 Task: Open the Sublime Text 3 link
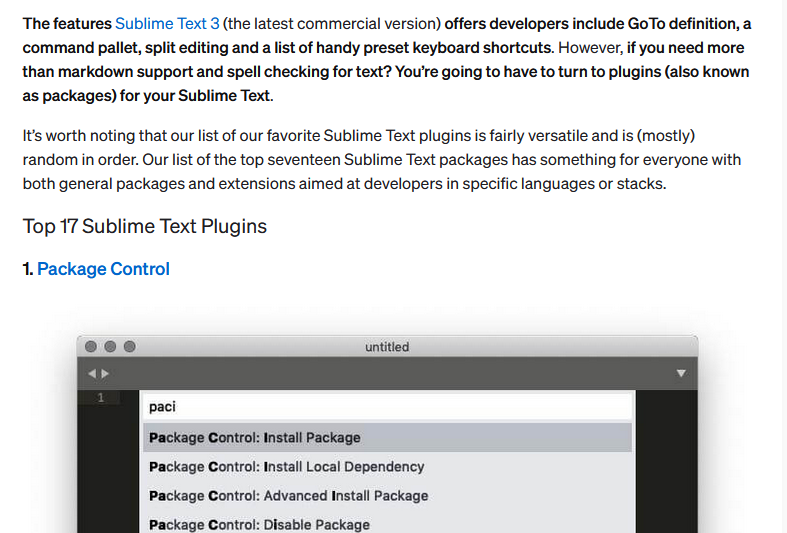167,22
